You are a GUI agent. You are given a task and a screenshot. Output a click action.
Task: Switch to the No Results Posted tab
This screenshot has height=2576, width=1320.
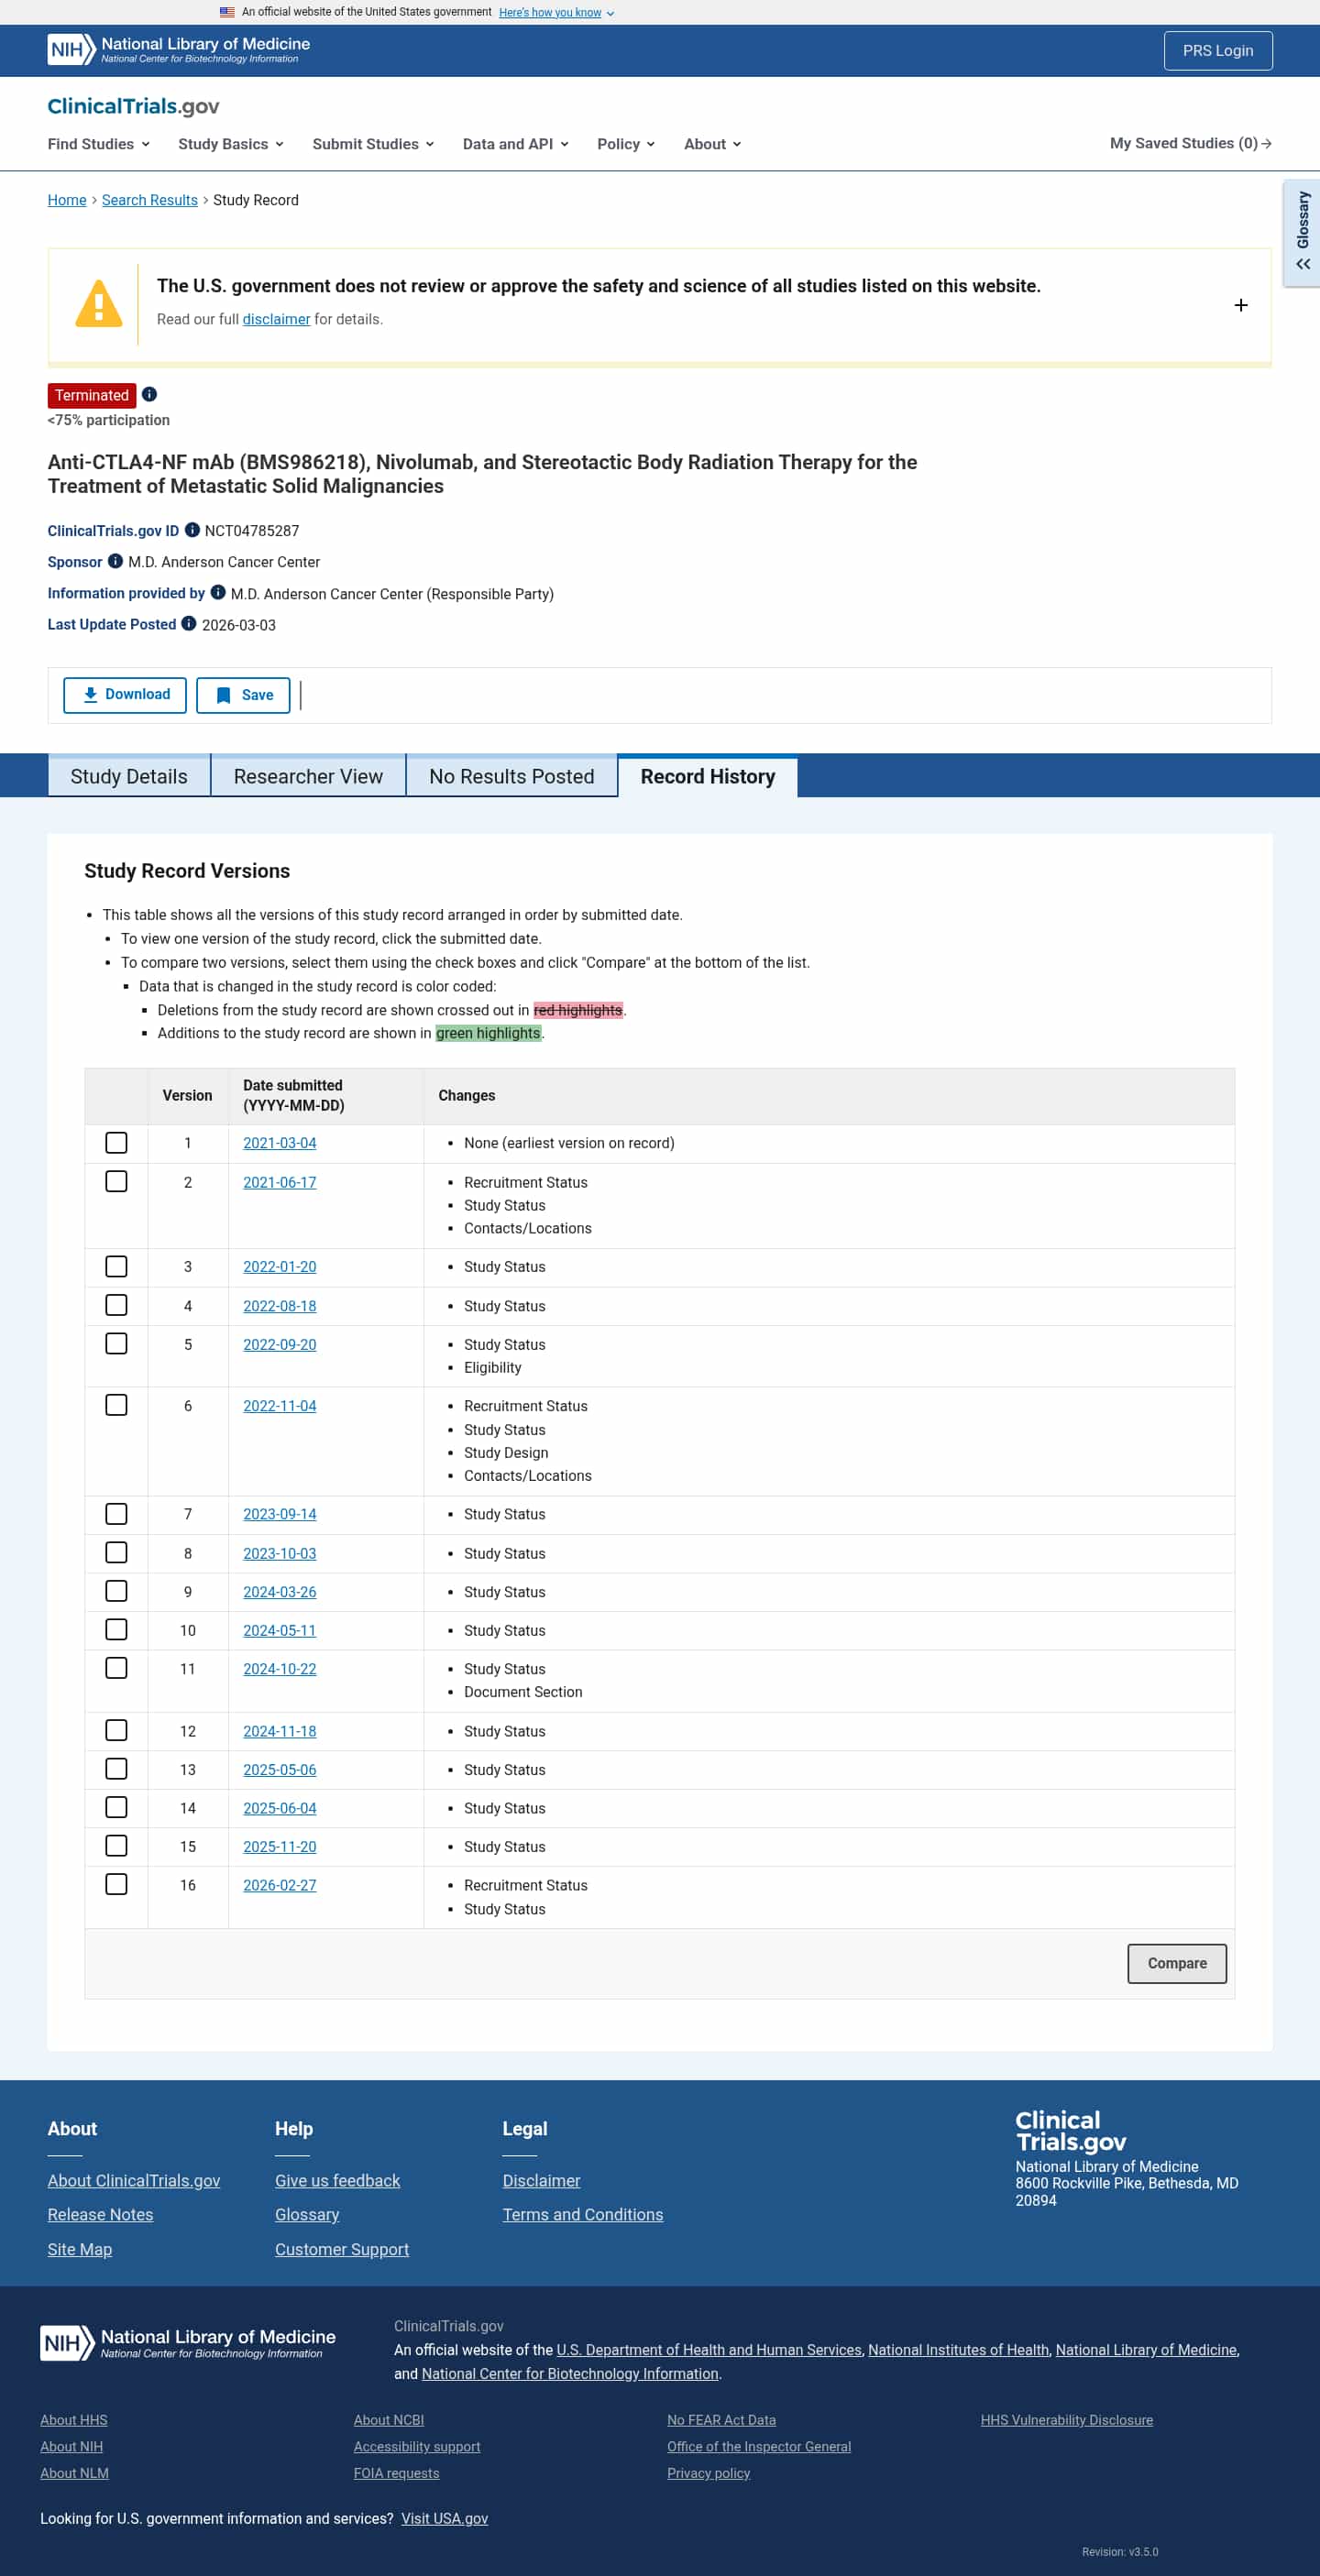click(x=512, y=777)
